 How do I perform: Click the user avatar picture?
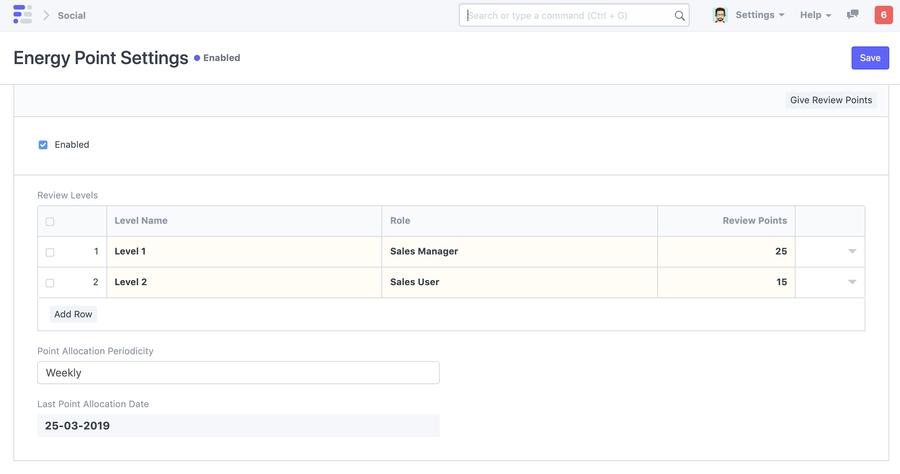click(x=720, y=15)
